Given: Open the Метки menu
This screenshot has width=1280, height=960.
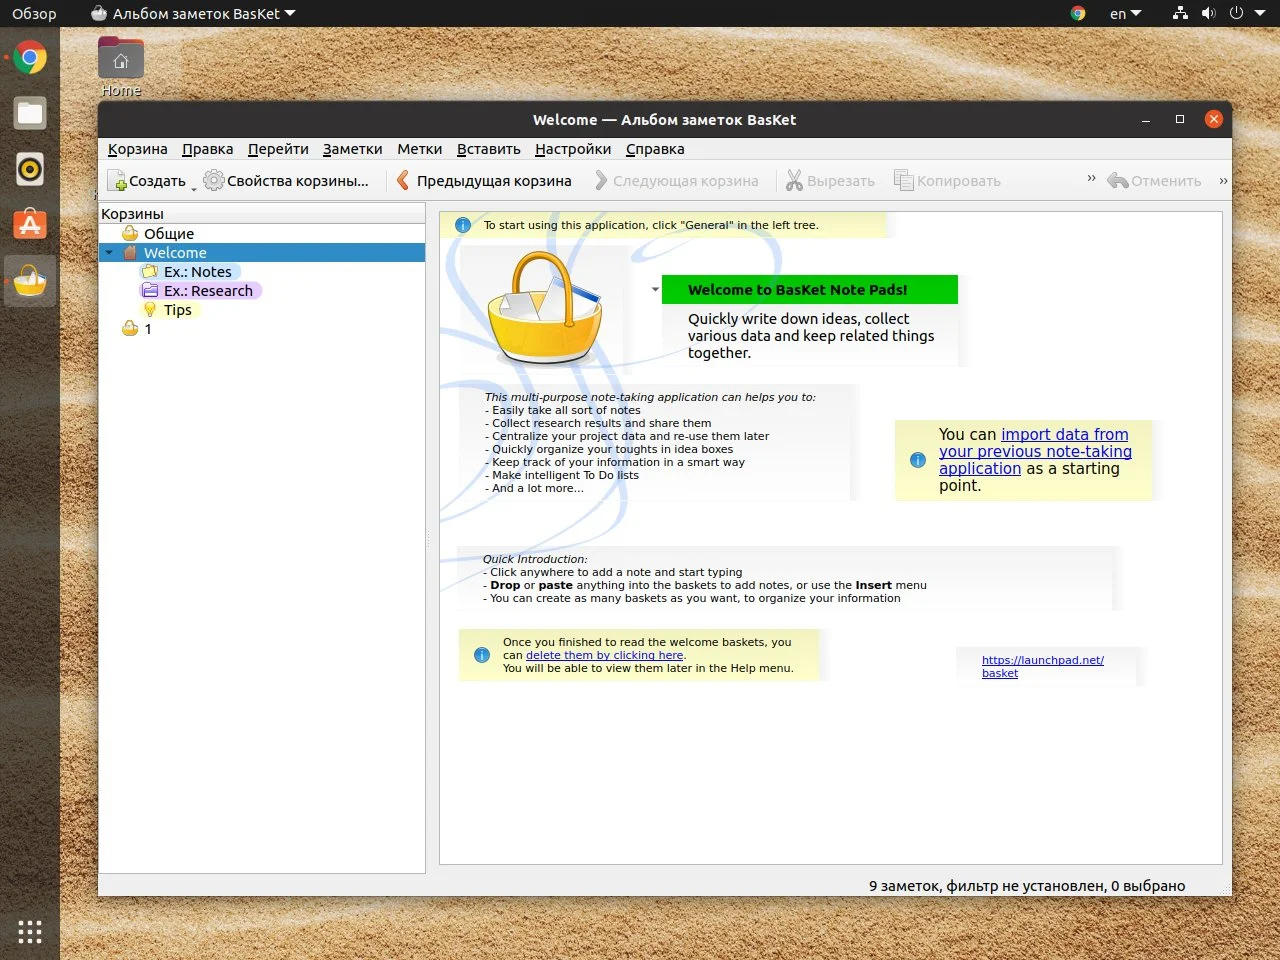Looking at the screenshot, I should [x=419, y=149].
